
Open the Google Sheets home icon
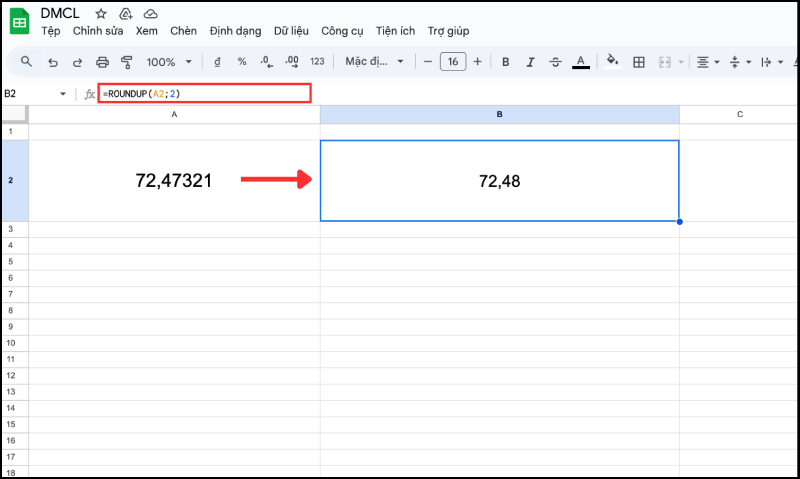[x=19, y=22]
